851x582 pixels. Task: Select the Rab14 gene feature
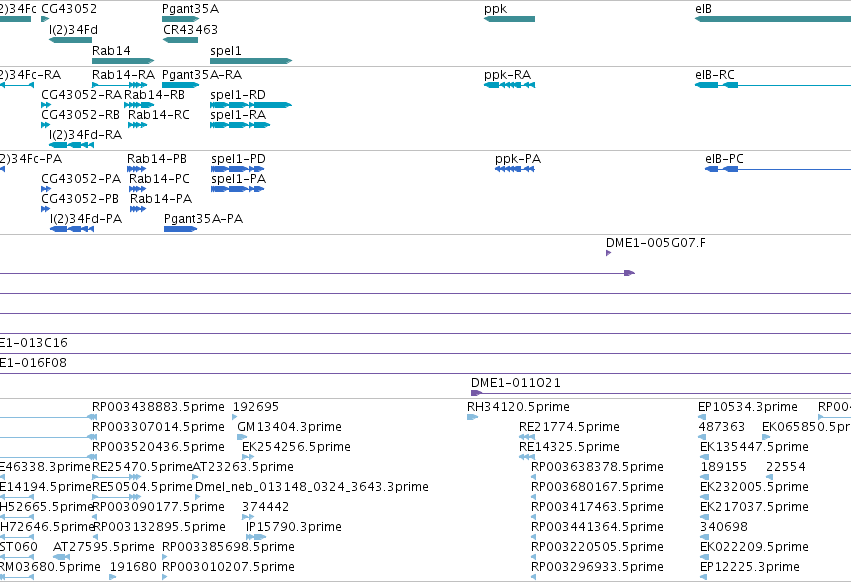point(123,61)
